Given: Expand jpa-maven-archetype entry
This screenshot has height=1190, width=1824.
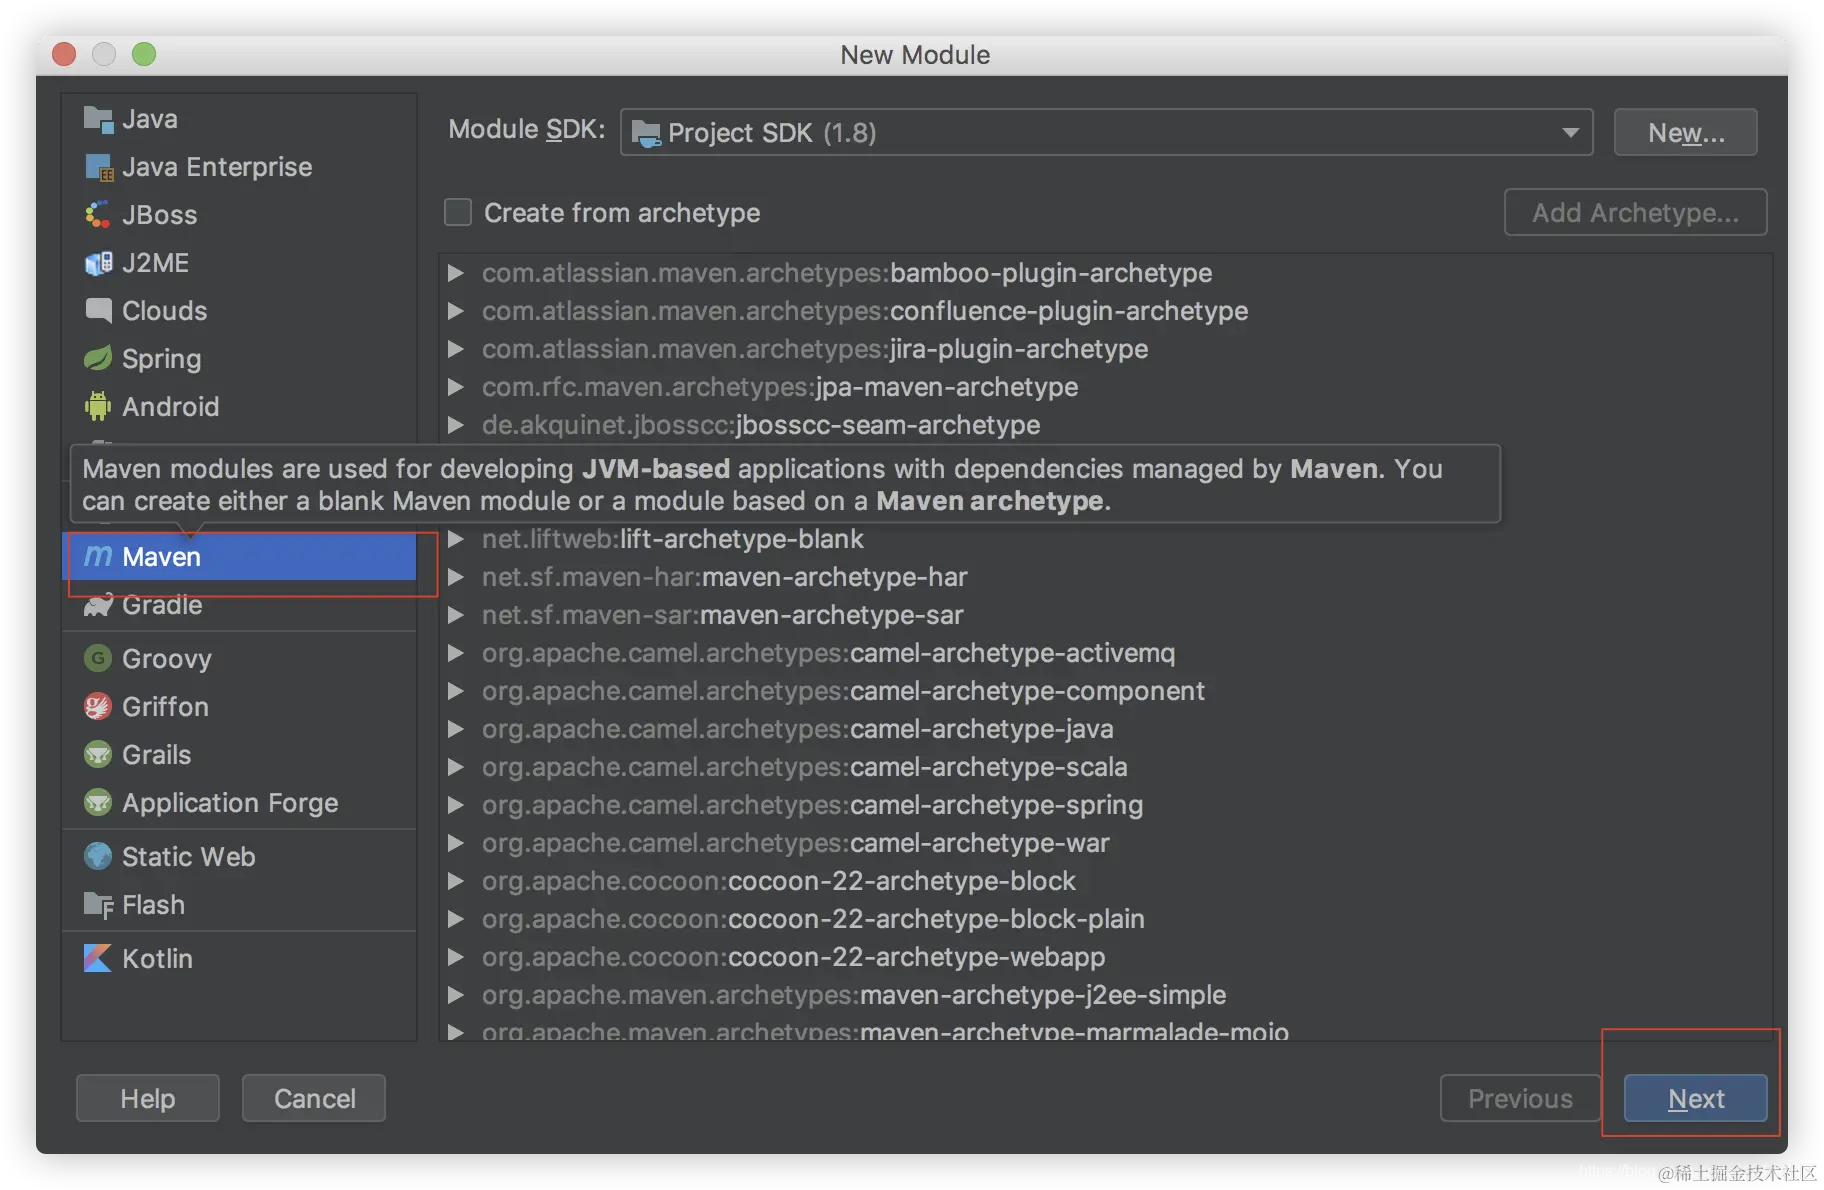Looking at the screenshot, I should click(456, 387).
